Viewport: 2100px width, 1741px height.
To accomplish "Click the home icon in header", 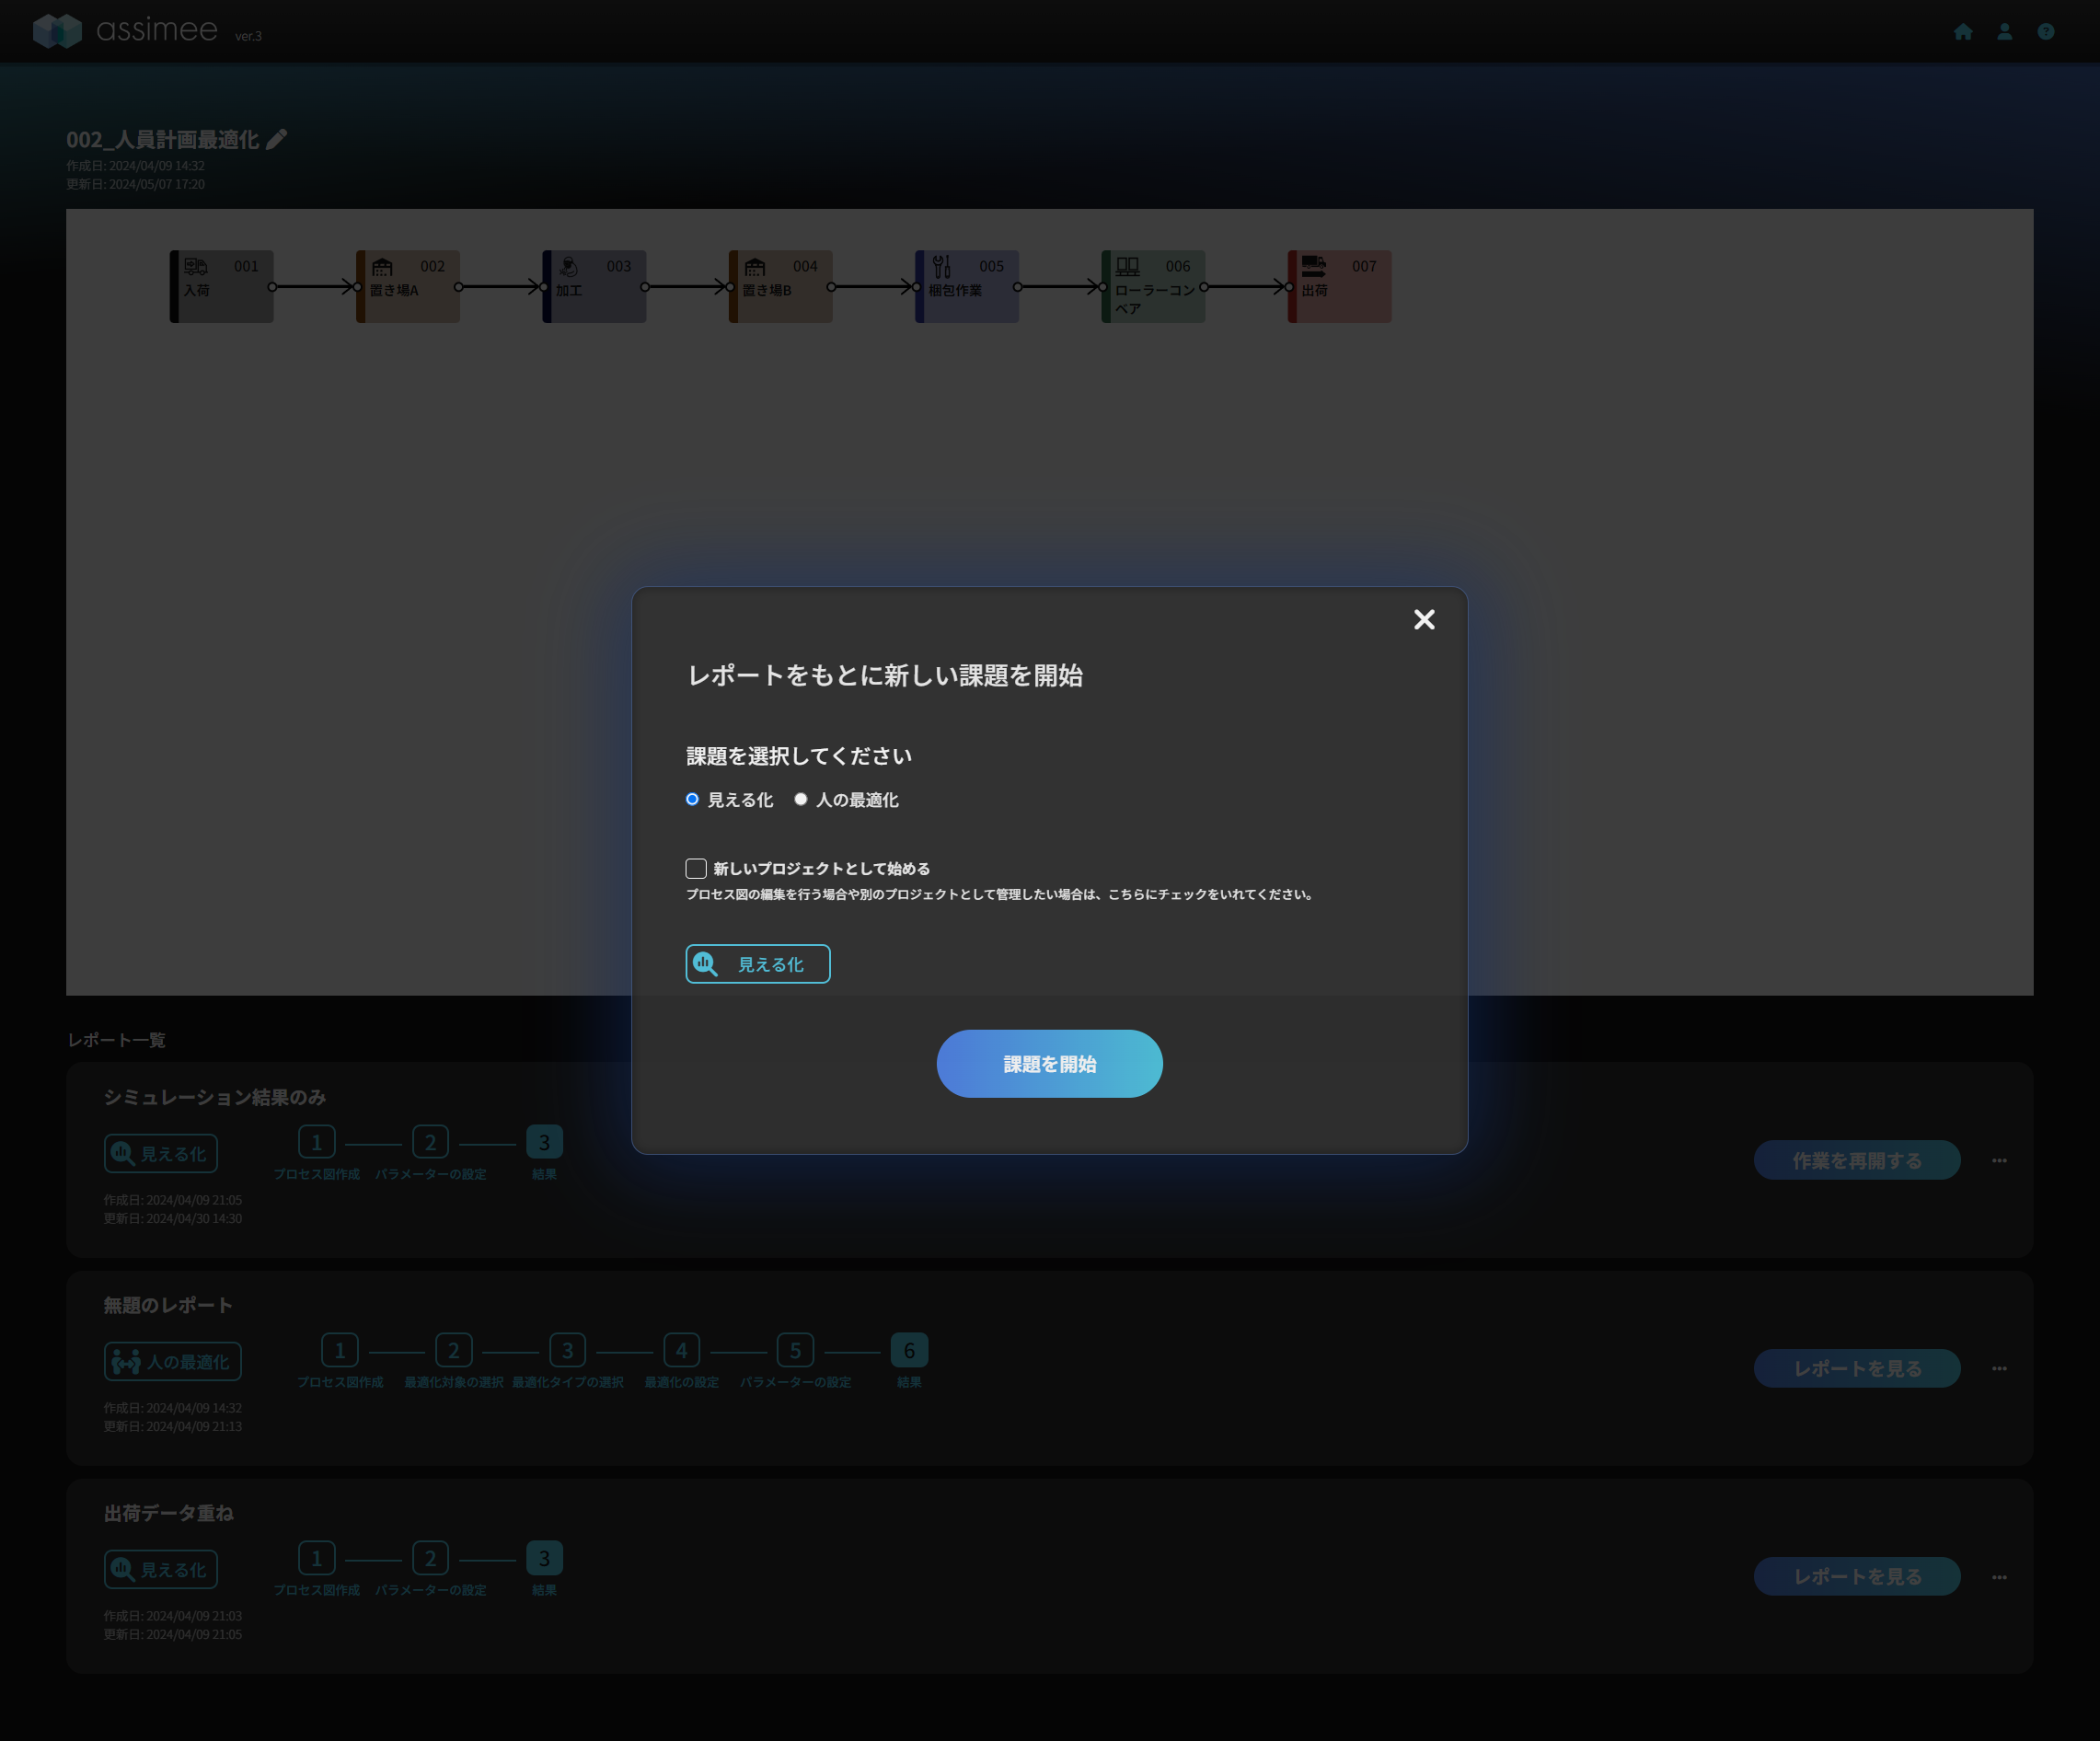I will 1963,32.
